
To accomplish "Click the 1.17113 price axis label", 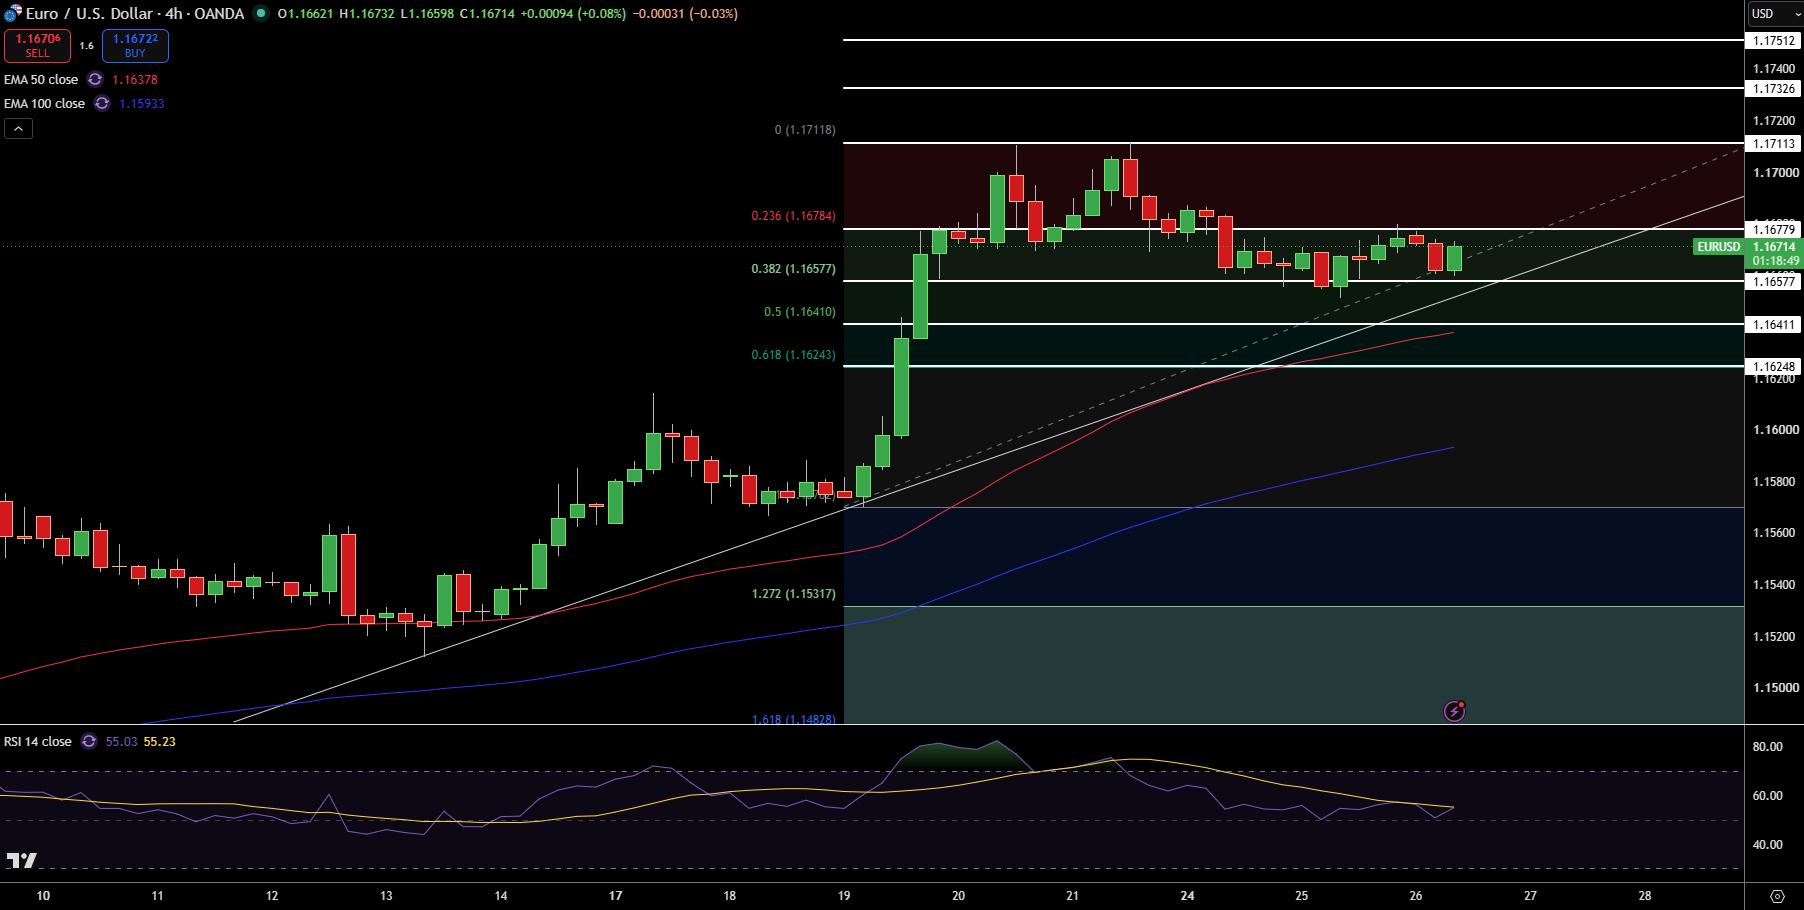I will coord(1774,144).
